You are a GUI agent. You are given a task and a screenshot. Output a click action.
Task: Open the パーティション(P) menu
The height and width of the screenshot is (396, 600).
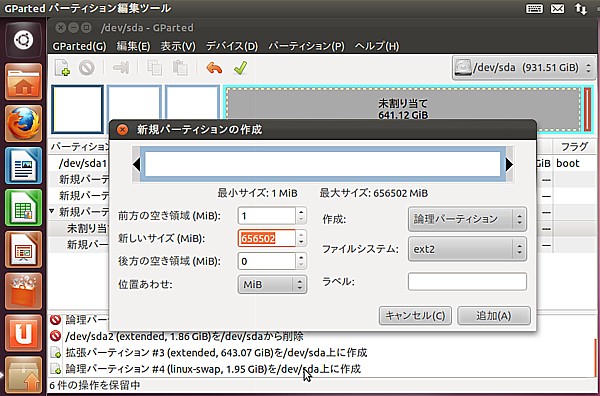coord(307,46)
